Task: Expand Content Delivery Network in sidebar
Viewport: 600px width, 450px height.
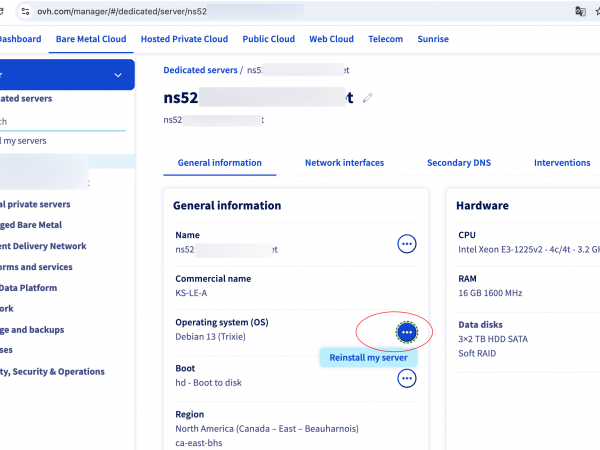Action: (x=45, y=246)
